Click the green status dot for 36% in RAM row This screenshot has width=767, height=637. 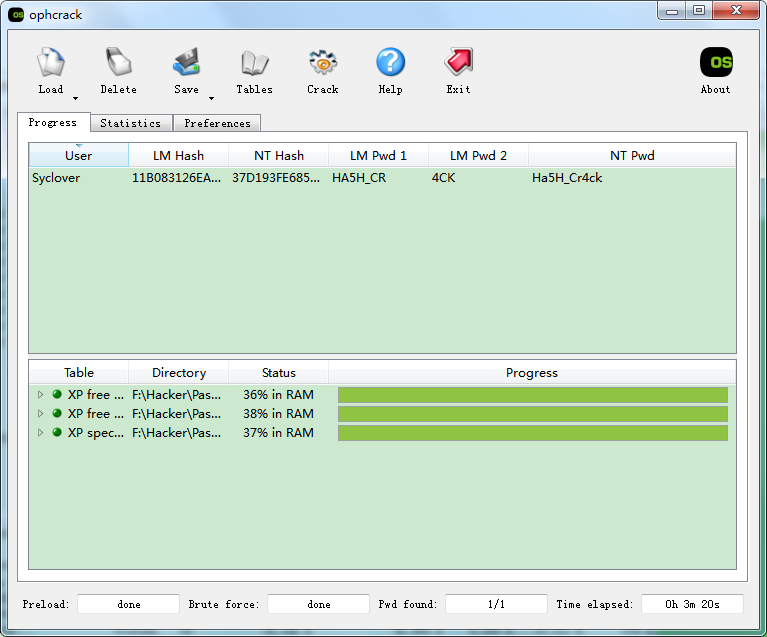click(x=57, y=394)
